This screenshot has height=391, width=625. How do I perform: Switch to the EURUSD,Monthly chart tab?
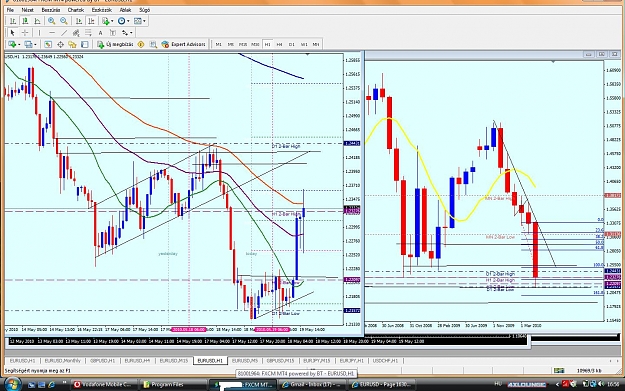pyautogui.click(x=63, y=361)
